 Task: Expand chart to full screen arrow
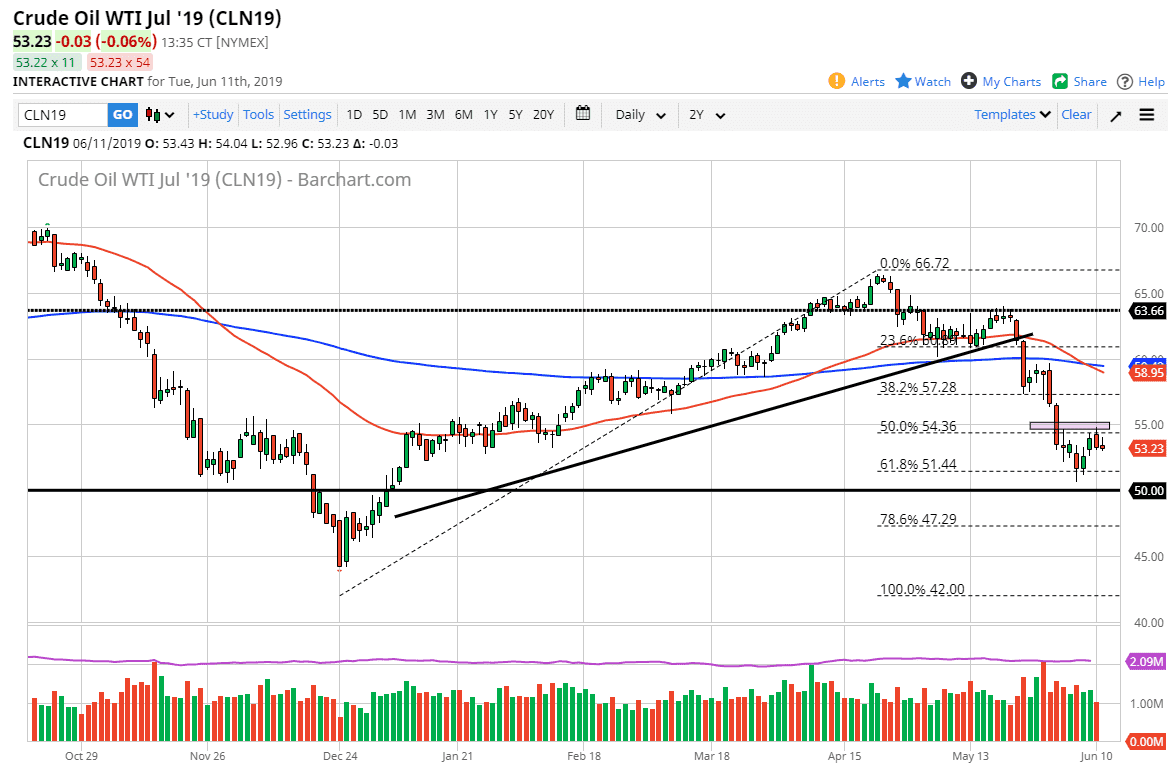(x=1116, y=115)
